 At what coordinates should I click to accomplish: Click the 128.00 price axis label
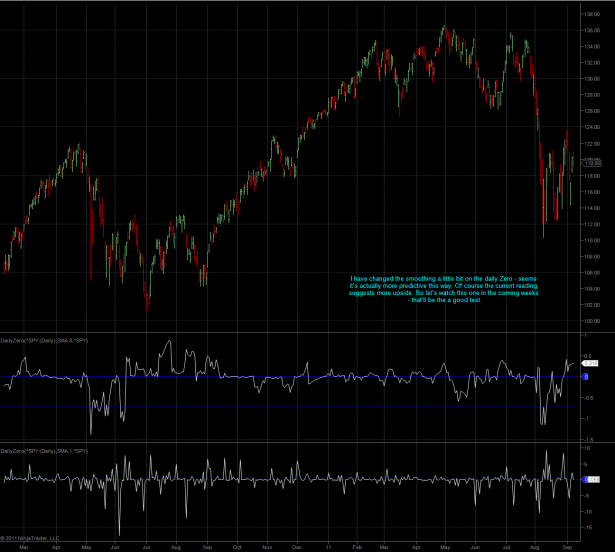[x=592, y=95]
